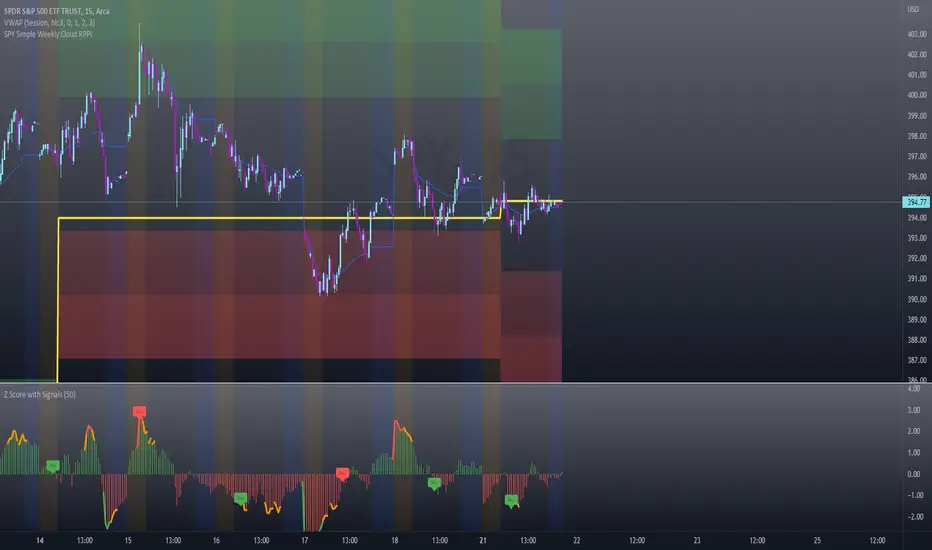Click the 0.00 level on the Z Score axis
The width and height of the screenshot is (932, 550).
914,474
